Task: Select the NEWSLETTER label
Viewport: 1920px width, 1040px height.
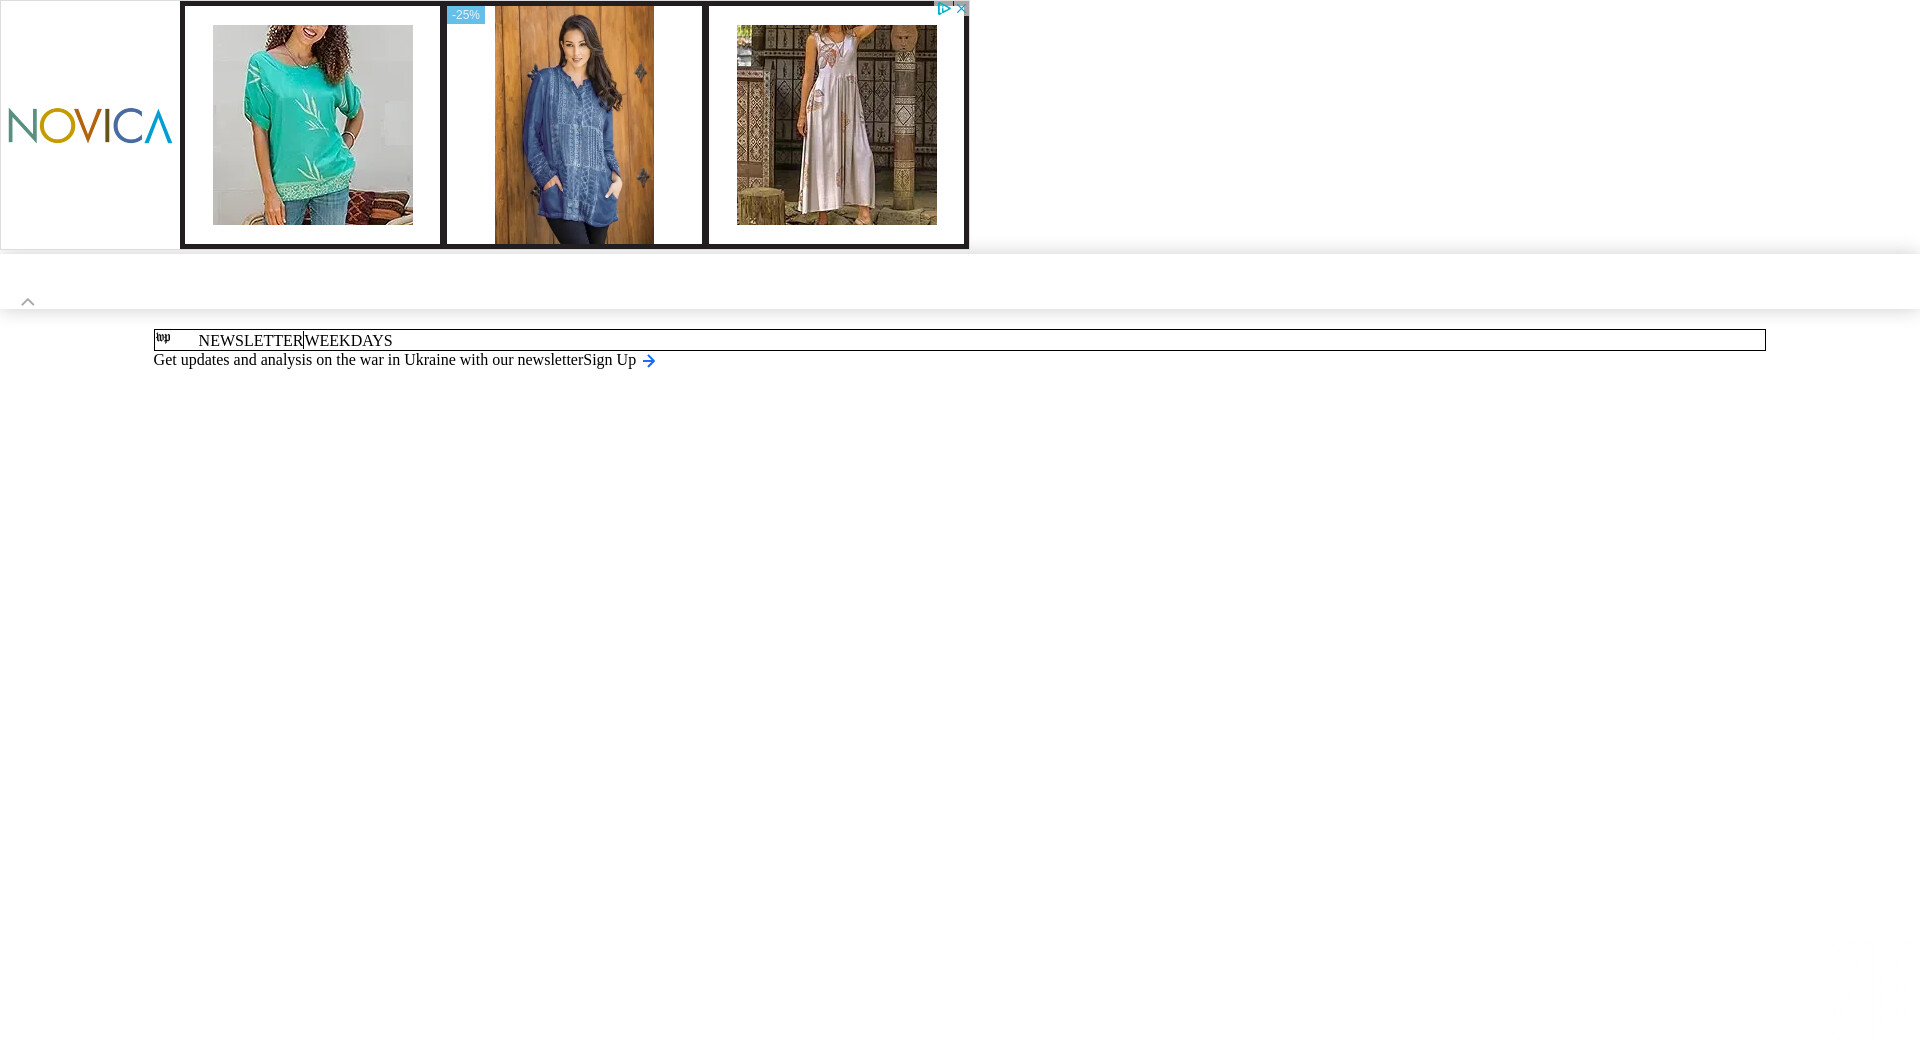Action: [x=250, y=341]
